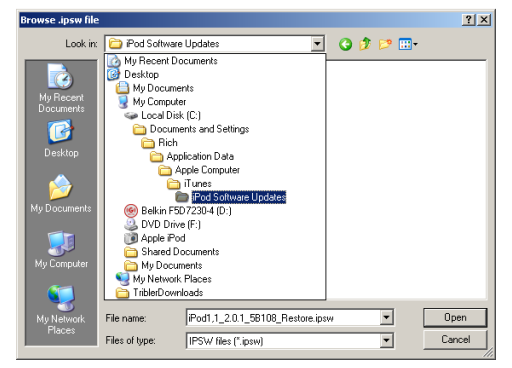Click the green Back navigation icon

click(x=345, y=44)
